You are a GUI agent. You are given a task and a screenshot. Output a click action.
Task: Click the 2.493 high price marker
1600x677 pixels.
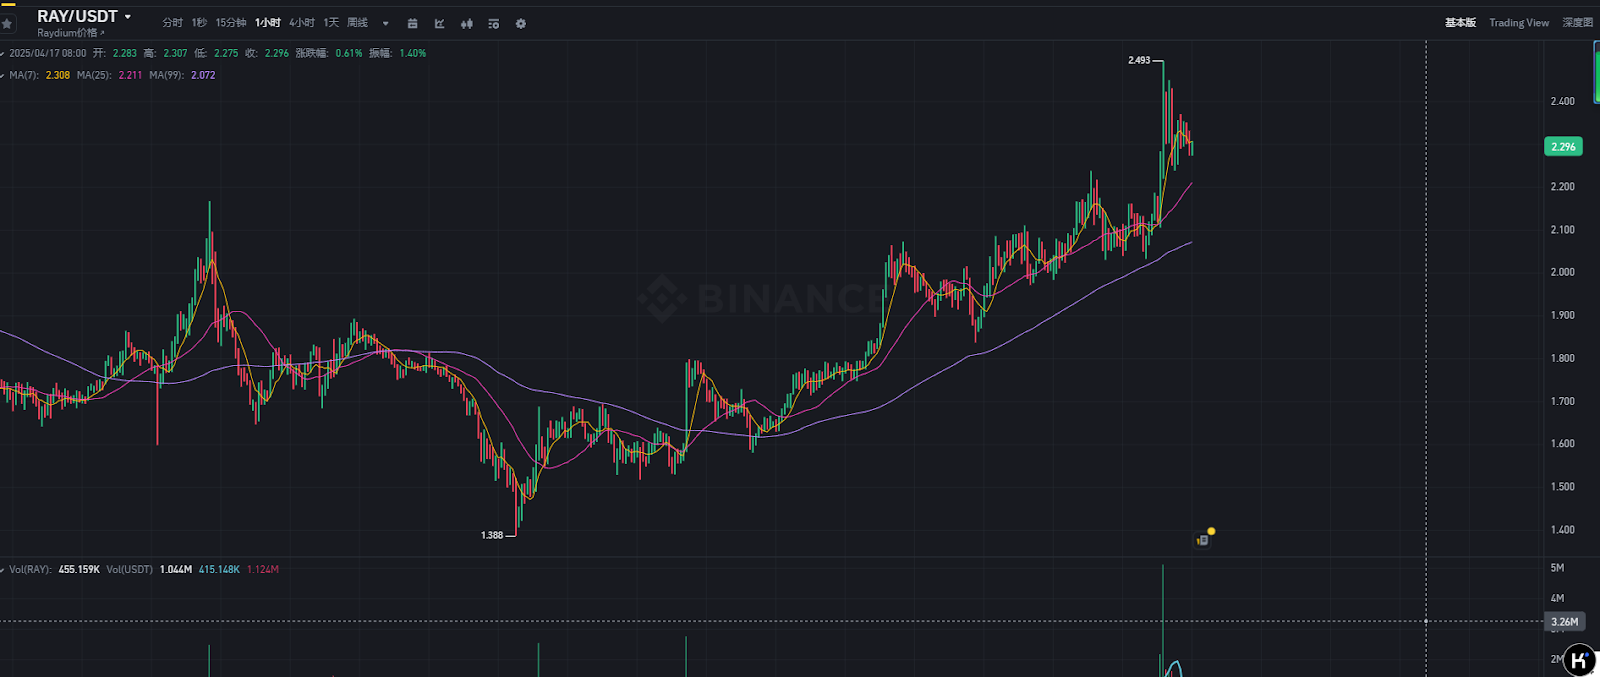click(1139, 60)
